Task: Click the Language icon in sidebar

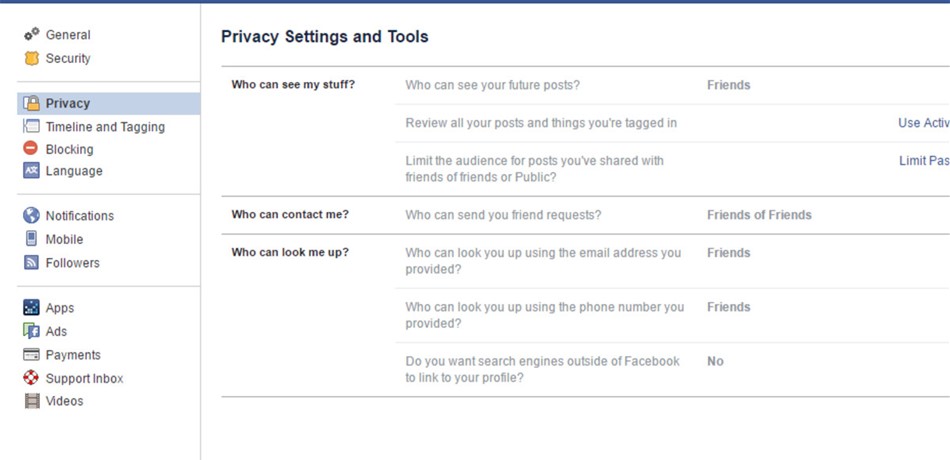Action: tap(31, 171)
